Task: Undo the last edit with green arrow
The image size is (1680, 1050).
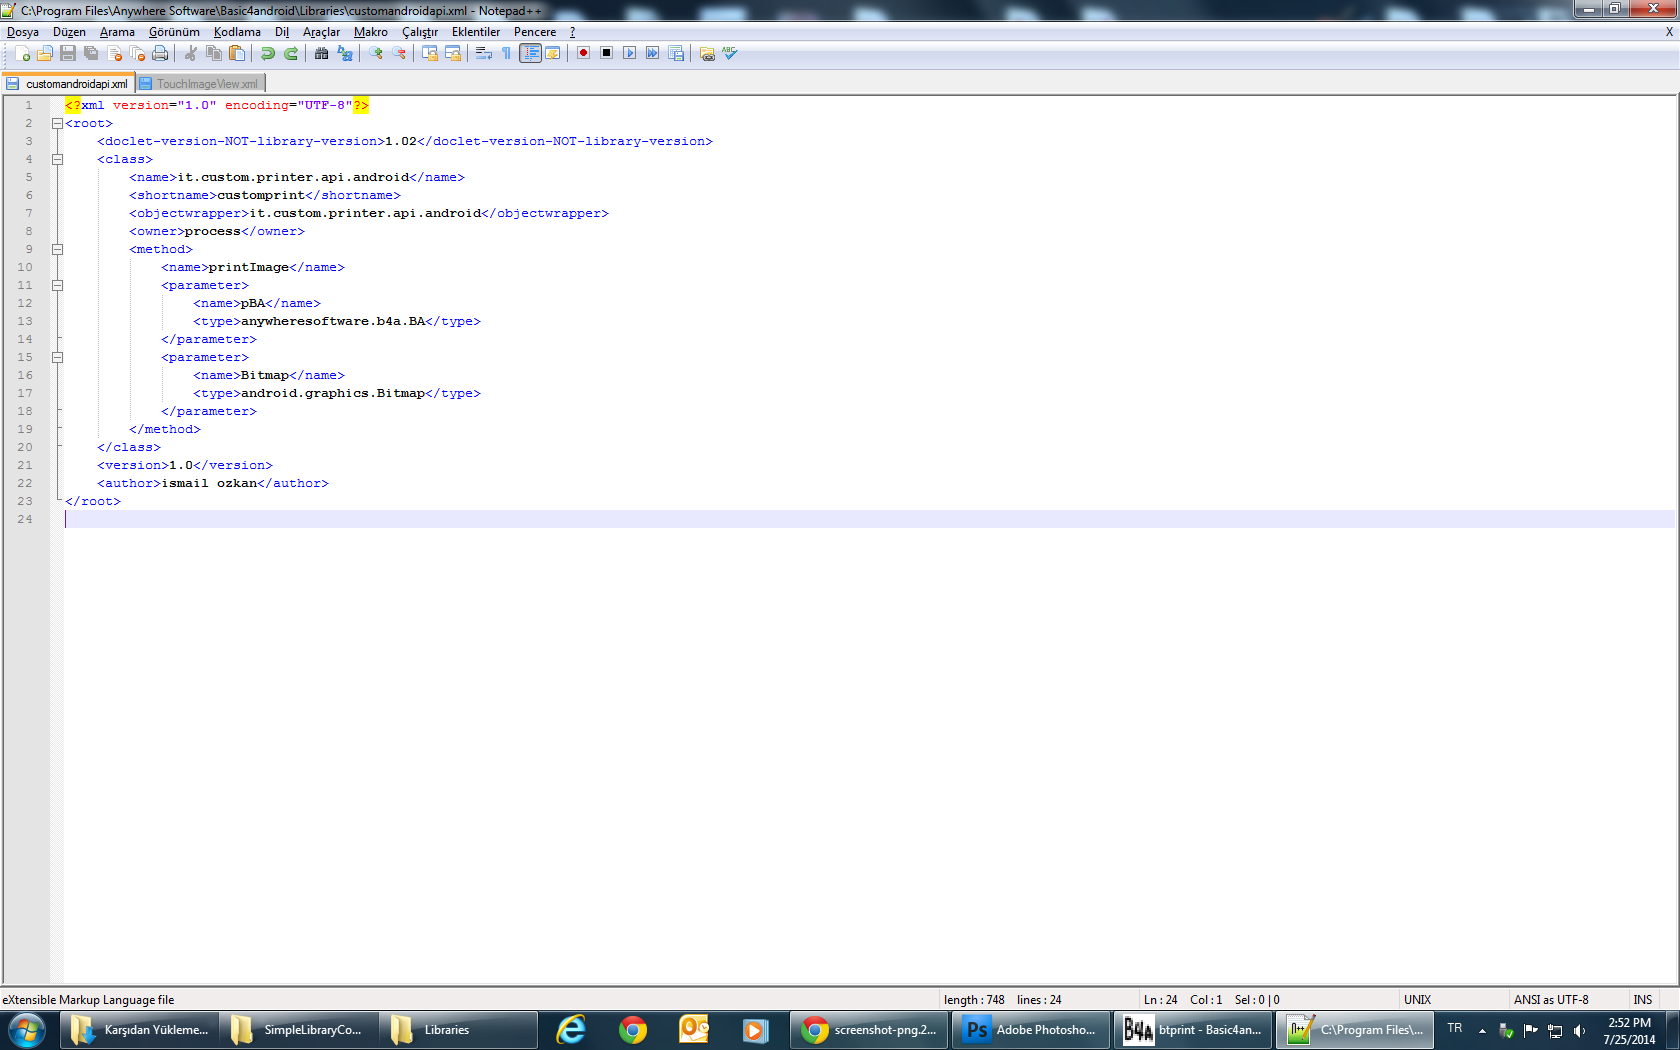Action: 267,53
